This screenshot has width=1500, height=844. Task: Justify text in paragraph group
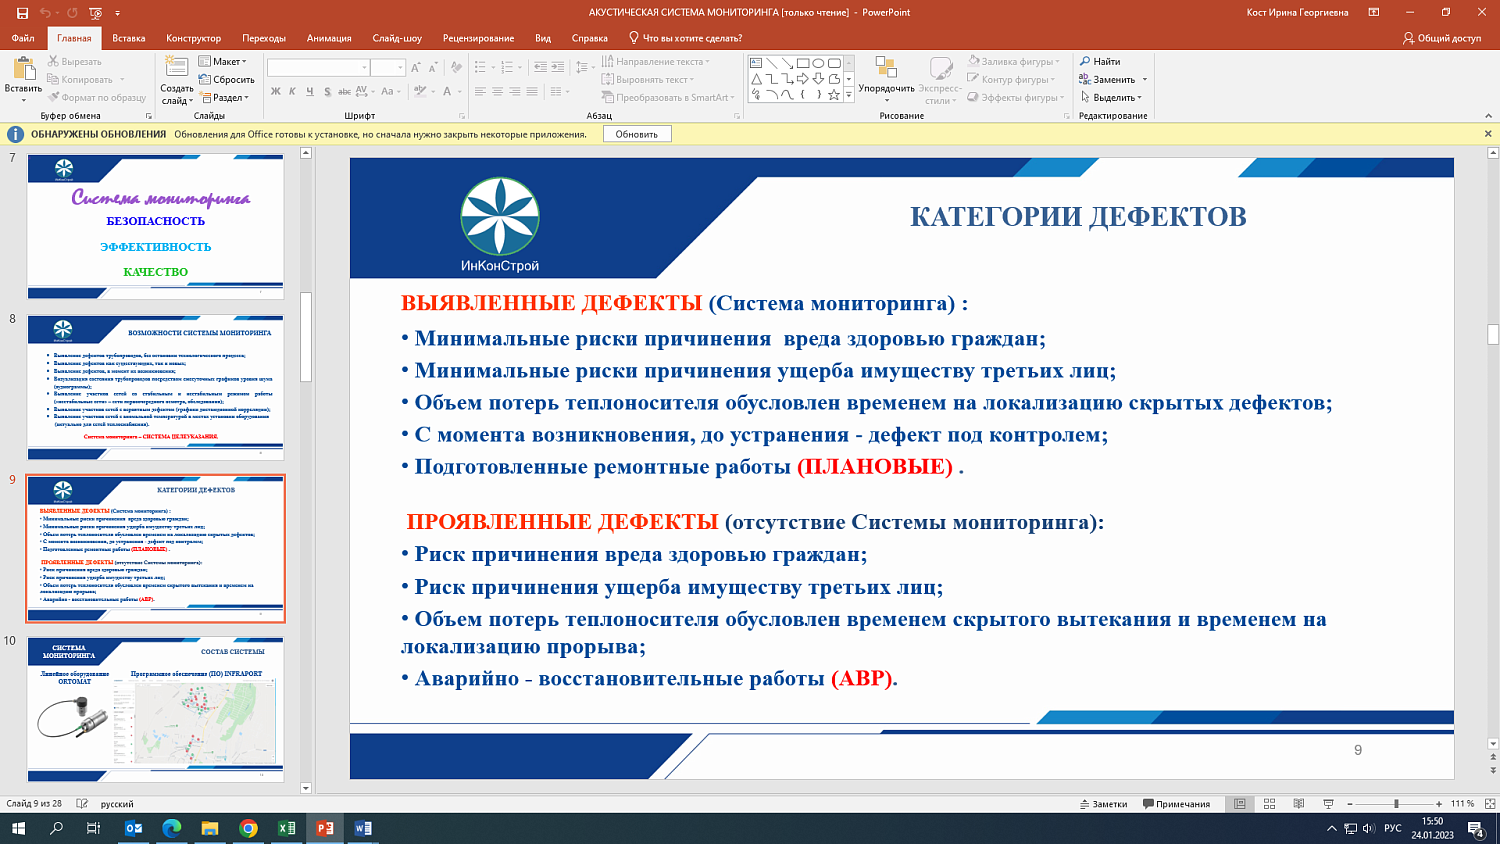pos(531,91)
